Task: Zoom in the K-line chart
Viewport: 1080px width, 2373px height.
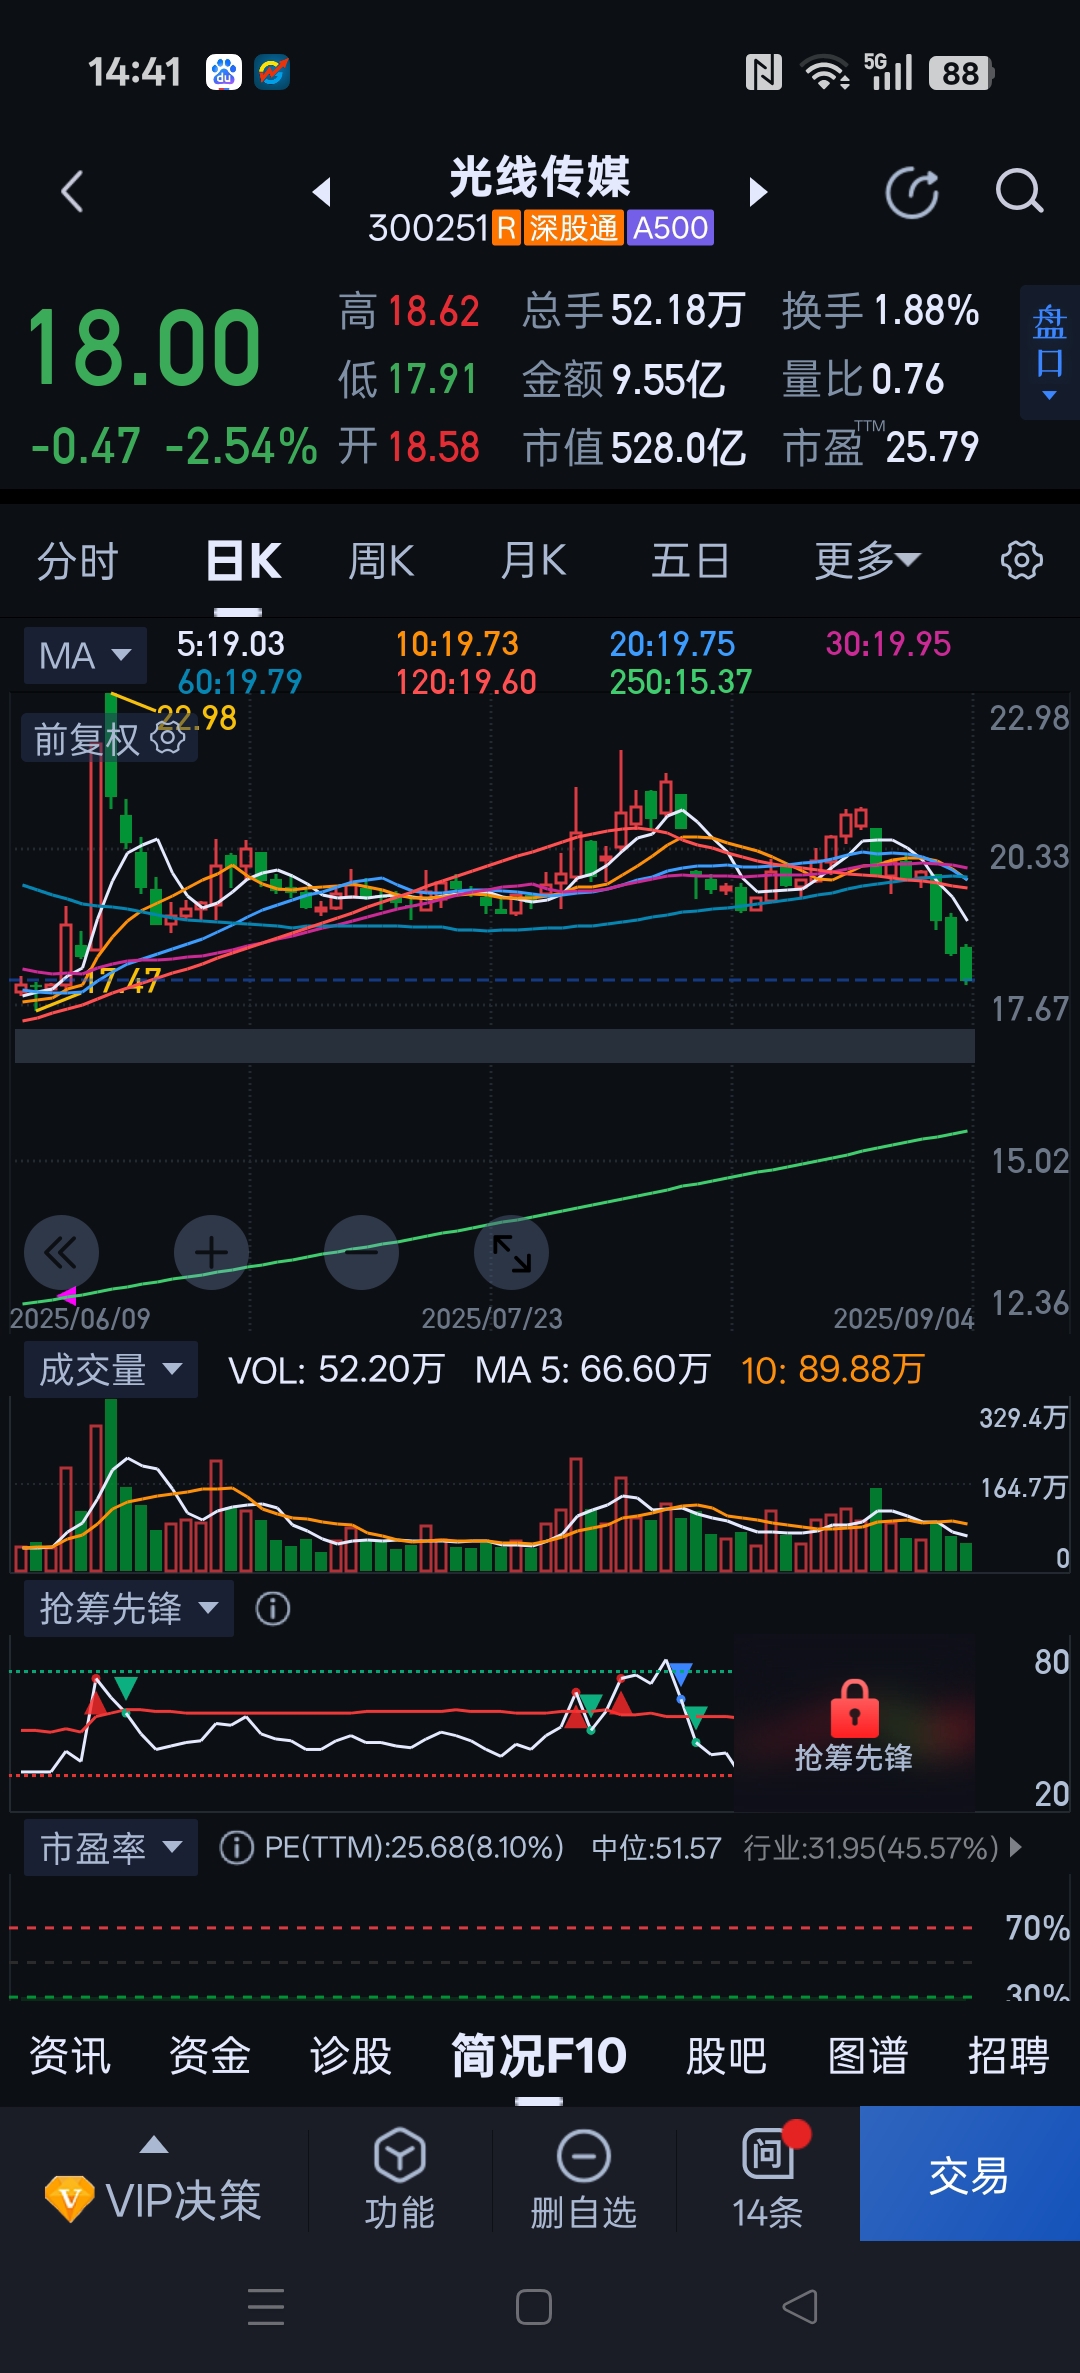Action: 211,1252
